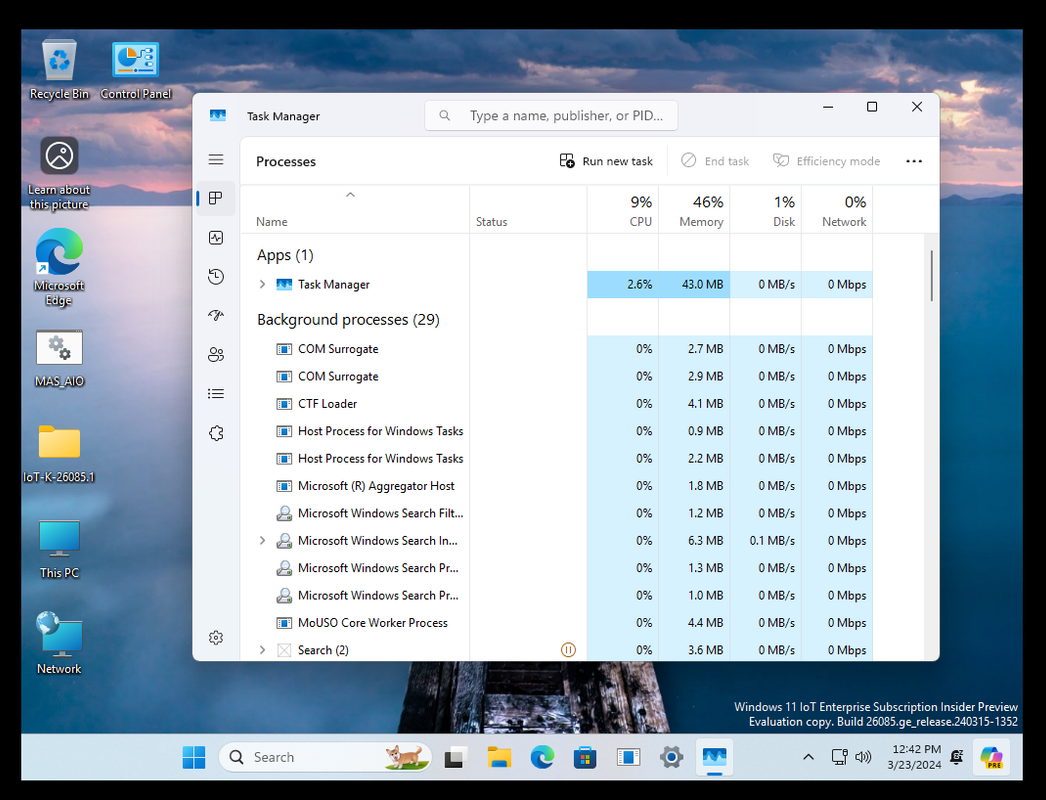Open Microsoft Store from the taskbar

tap(585, 757)
